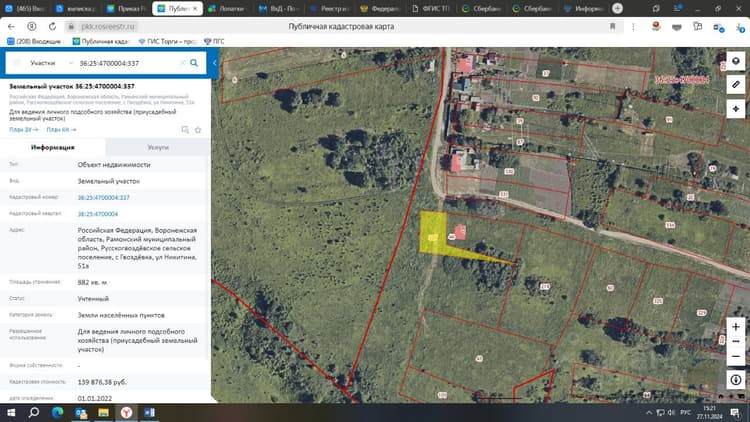This screenshot has height=422, width=750.
Task: Click the cadastral quarter link 36:25:4700004
Action: tap(98, 214)
